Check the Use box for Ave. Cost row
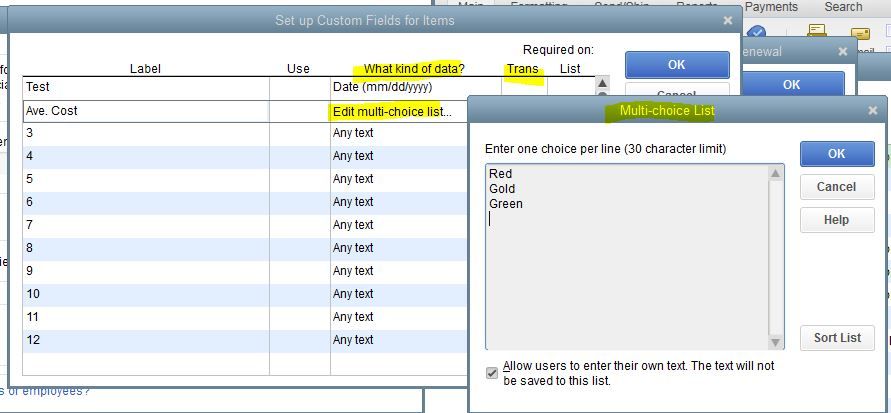891x413 pixels. click(299, 111)
